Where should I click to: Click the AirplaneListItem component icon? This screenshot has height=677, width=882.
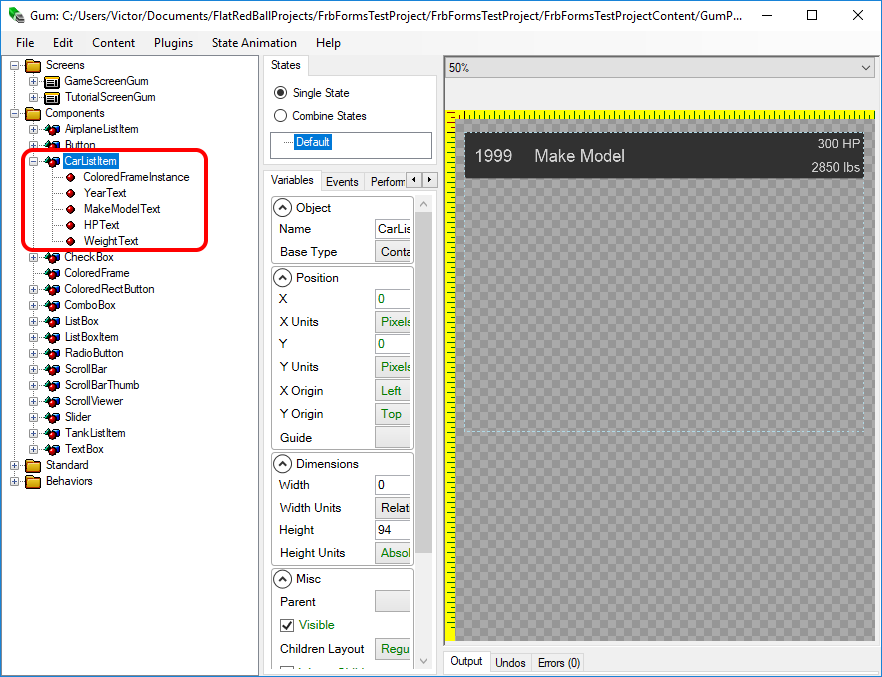coord(53,129)
